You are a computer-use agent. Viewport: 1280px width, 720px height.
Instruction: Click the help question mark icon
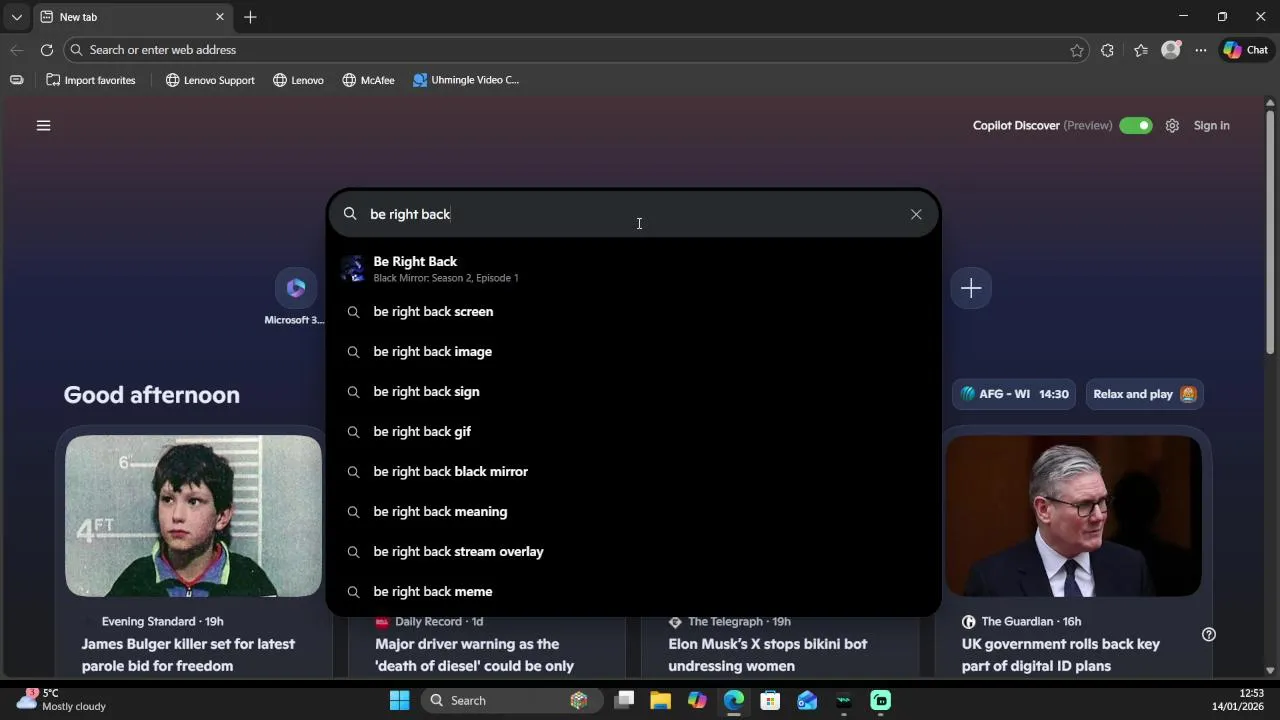[x=1208, y=634]
